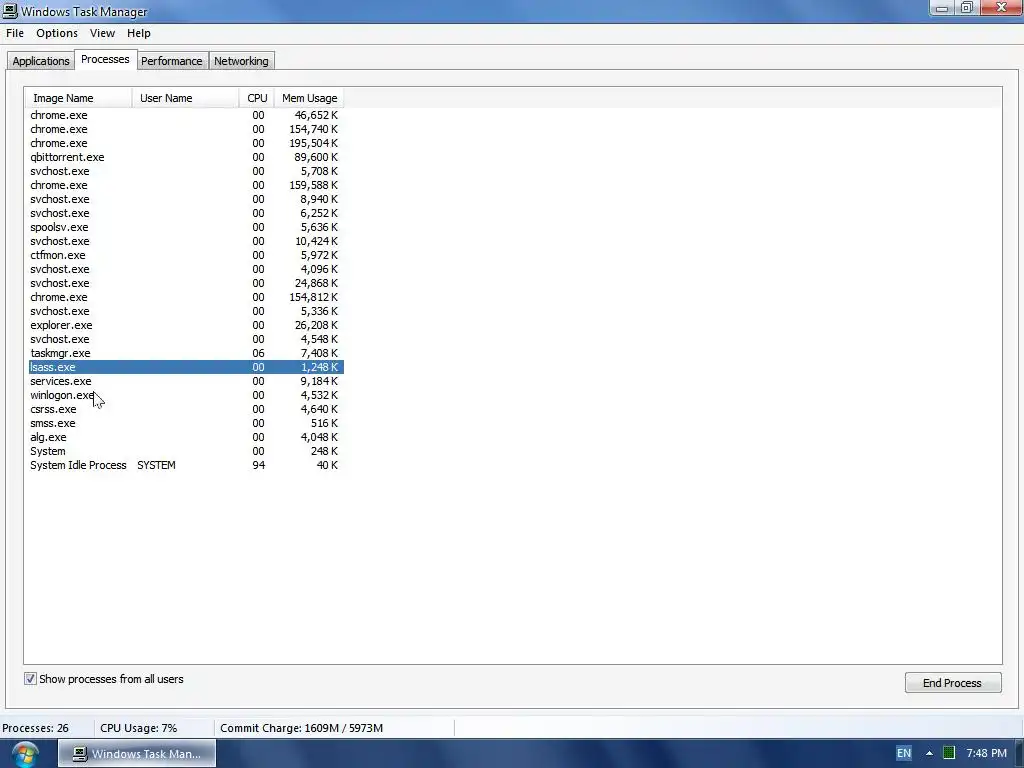Viewport: 1024px width, 768px height.
Task: Click Windows Task Manager taskbar button
Action: [136, 754]
